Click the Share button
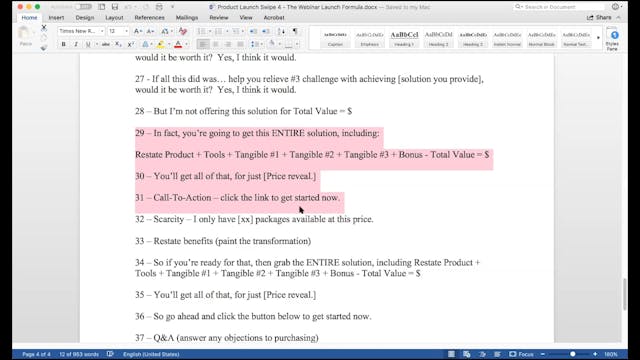This screenshot has height=360, width=640. click(x=599, y=18)
